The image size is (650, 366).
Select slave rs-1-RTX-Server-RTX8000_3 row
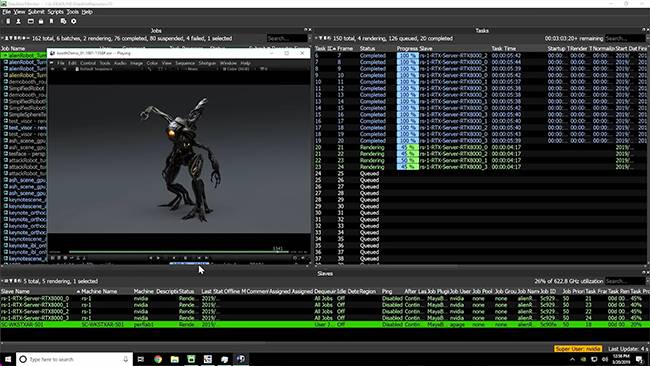(x=325, y=318)
